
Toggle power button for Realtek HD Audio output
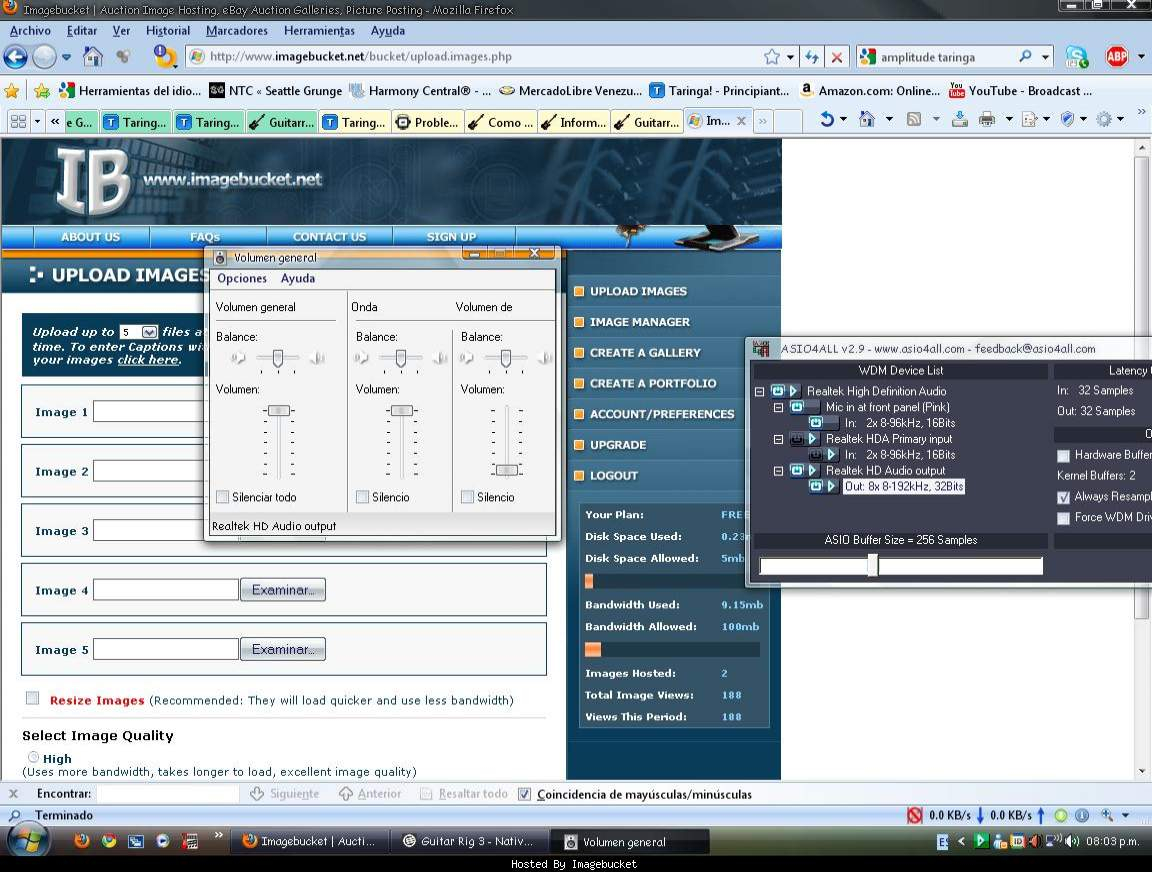[x=797, y=470]
